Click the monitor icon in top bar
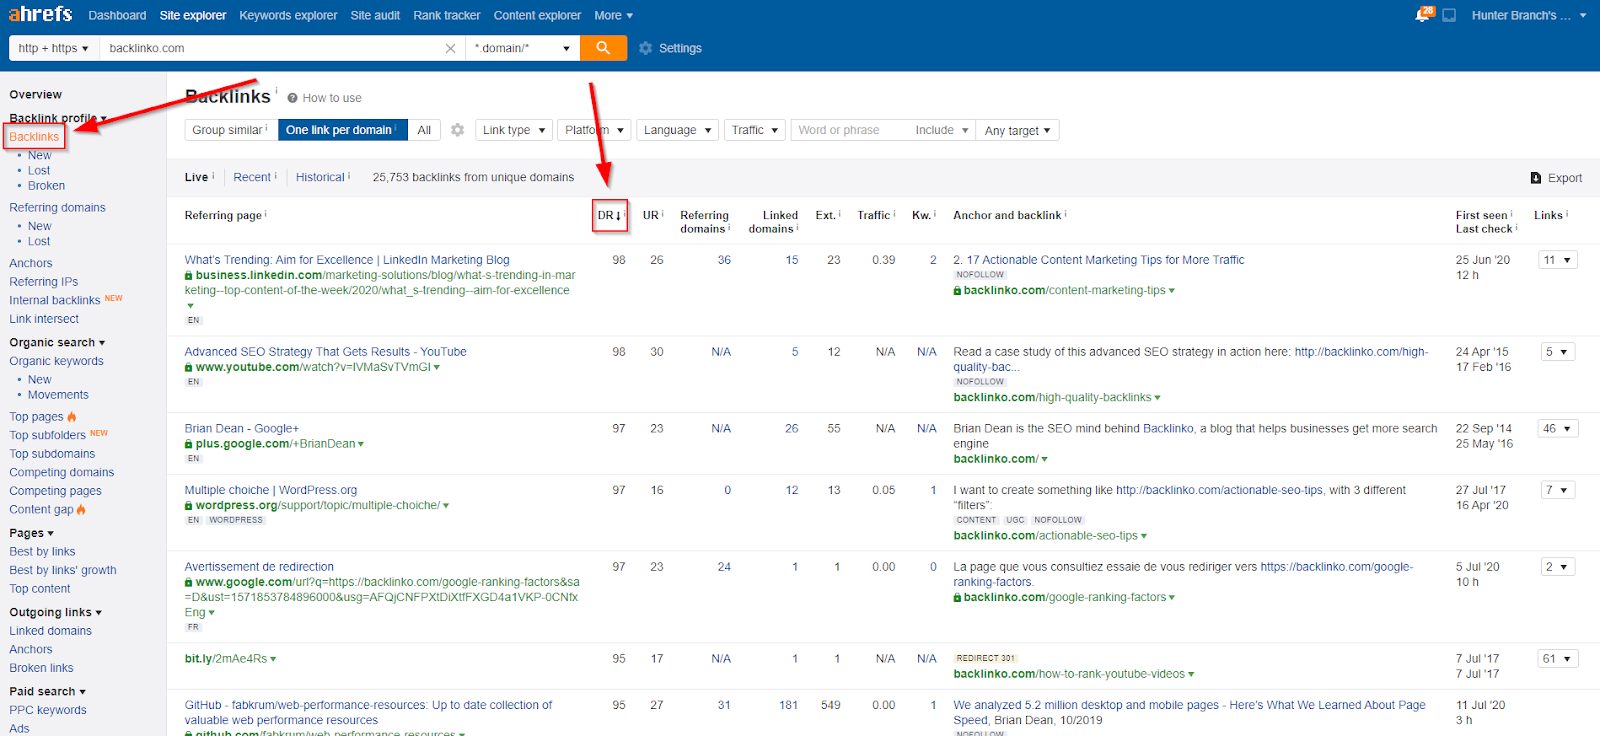Screen dimensions: 1600x736 coord(1449,15)
